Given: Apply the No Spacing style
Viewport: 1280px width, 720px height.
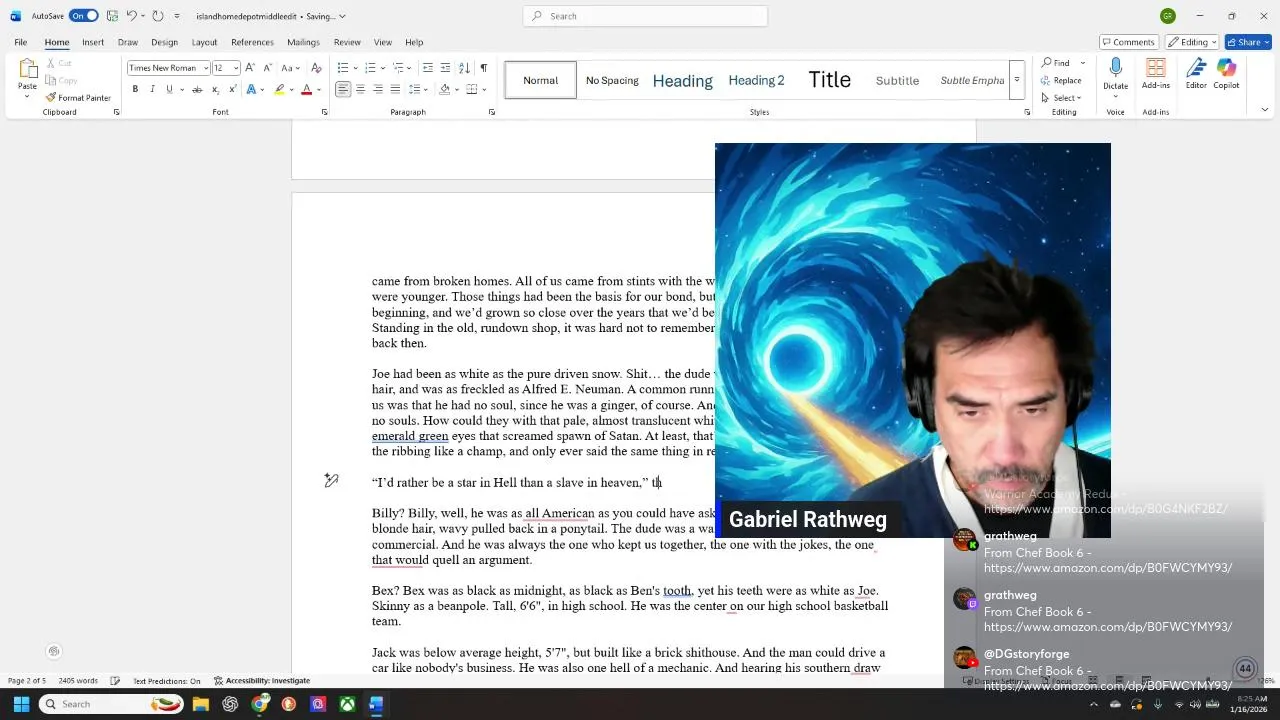Looking at the screenshot, I should [x=612, y=80].
